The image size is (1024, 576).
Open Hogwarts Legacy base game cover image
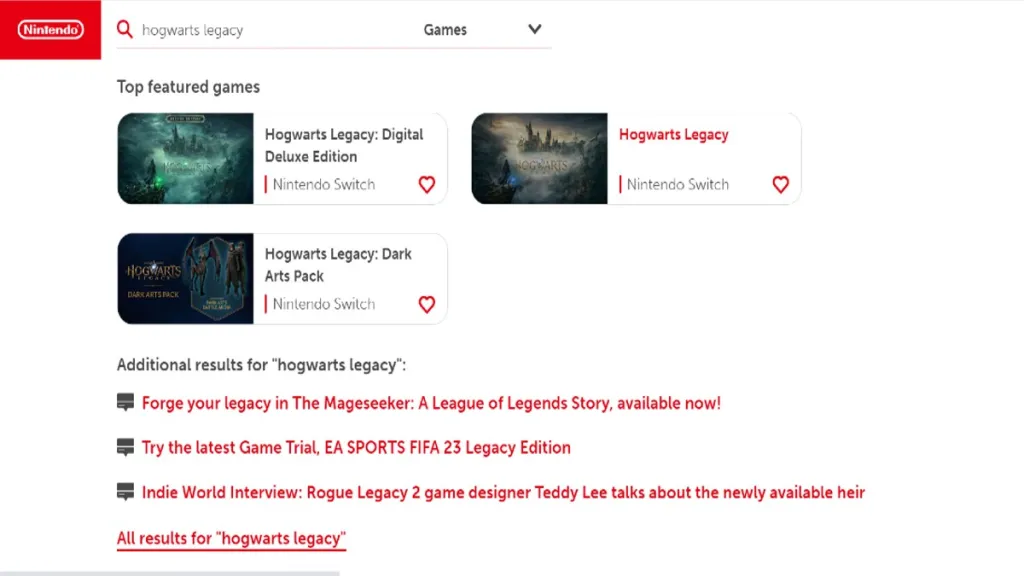tap(539, 159)
